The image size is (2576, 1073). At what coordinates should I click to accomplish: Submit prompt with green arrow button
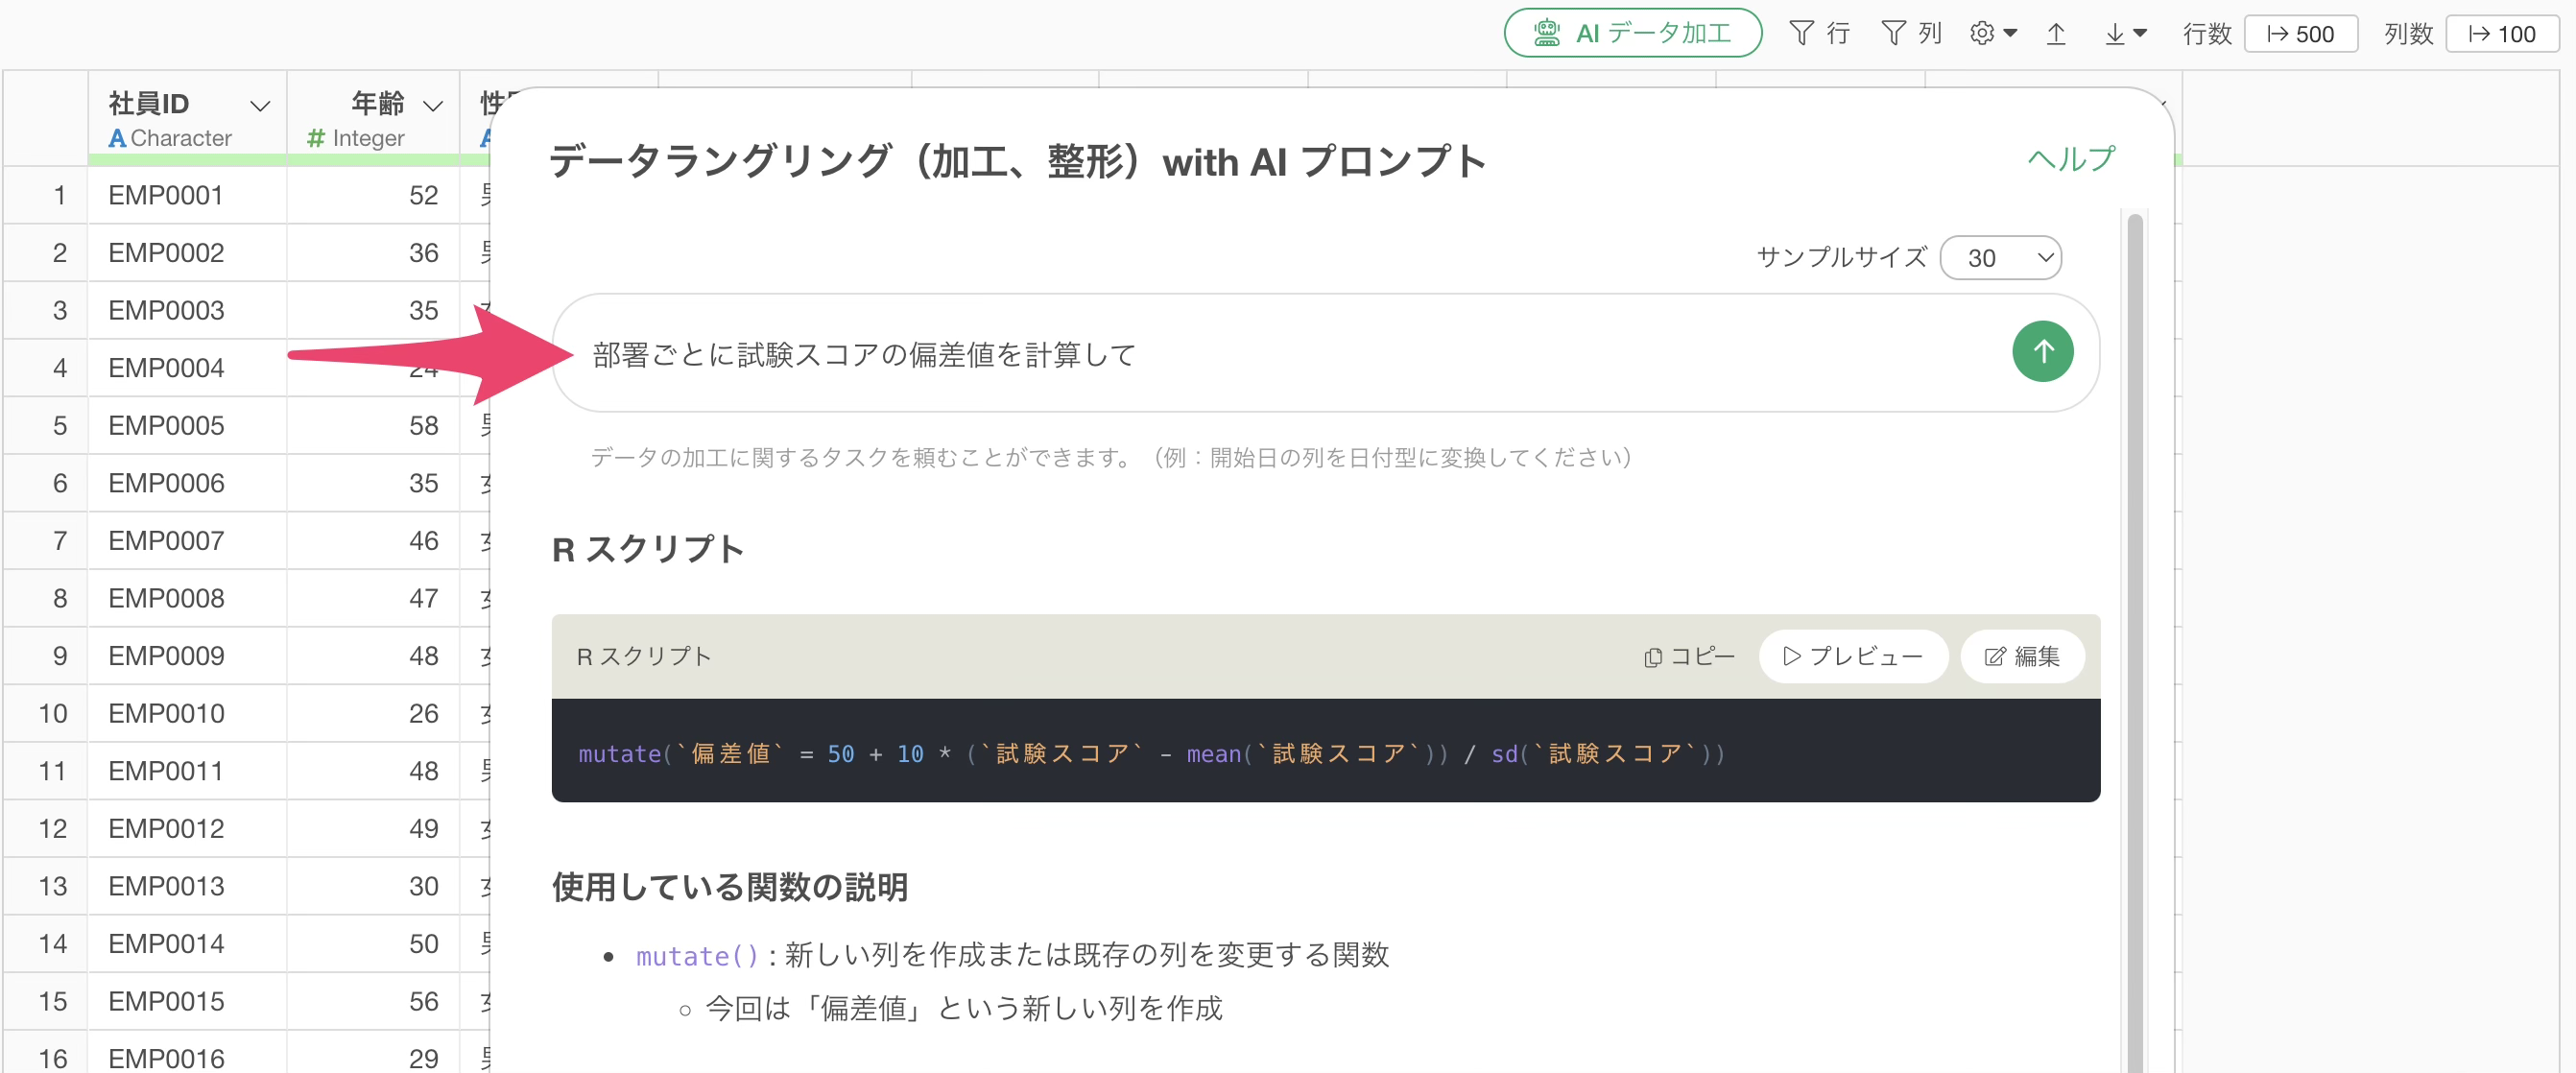pyautogui.click(x=2041, y=351)
